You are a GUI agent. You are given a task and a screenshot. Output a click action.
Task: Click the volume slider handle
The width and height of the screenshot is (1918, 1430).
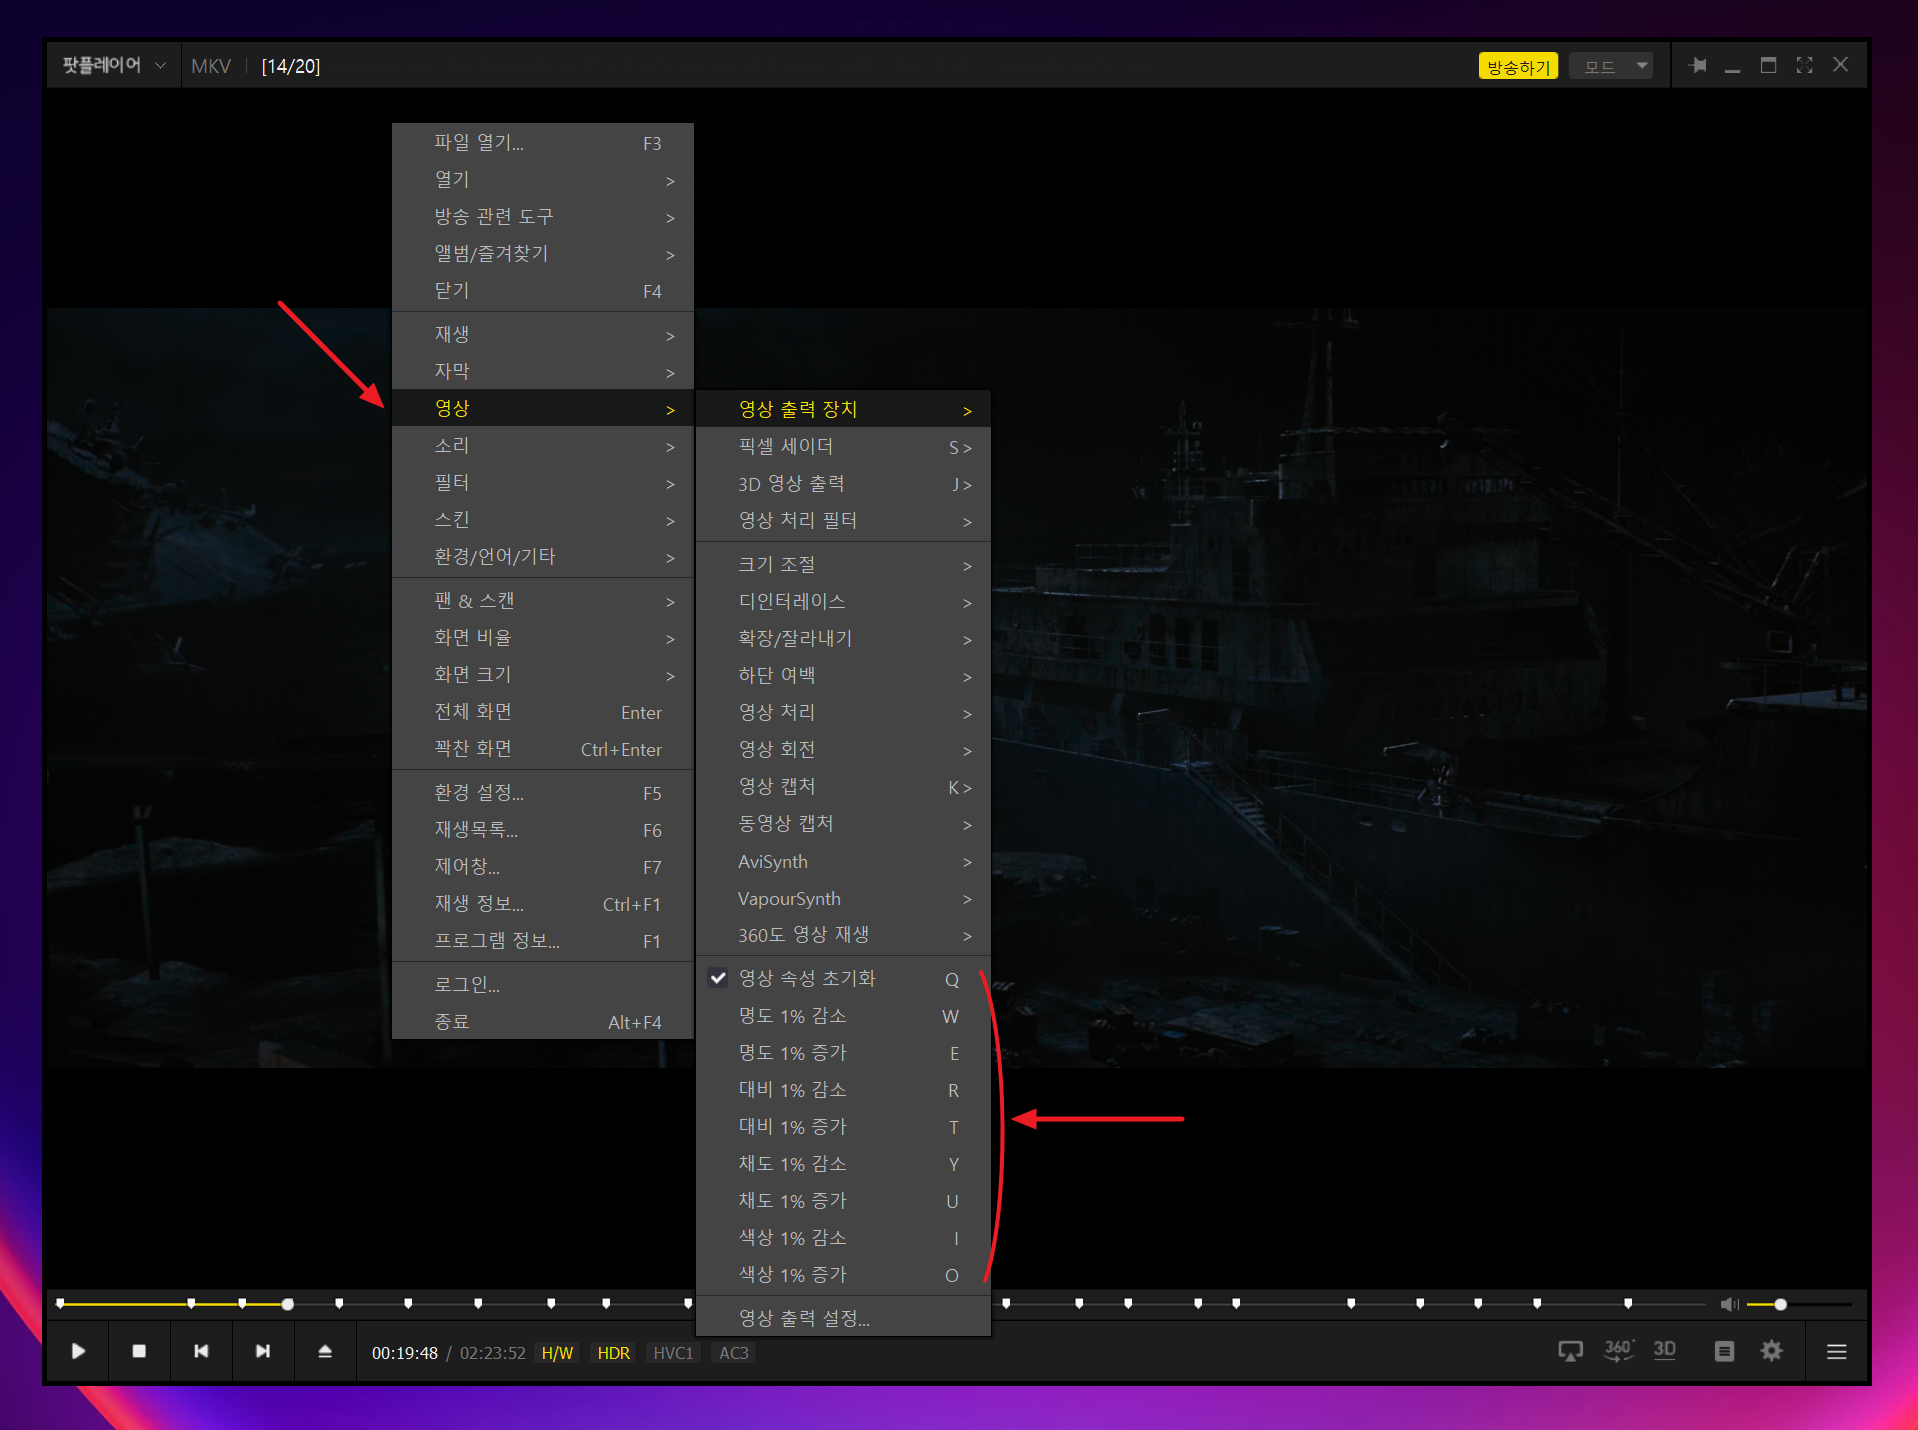click(x=1780, y=1304)
